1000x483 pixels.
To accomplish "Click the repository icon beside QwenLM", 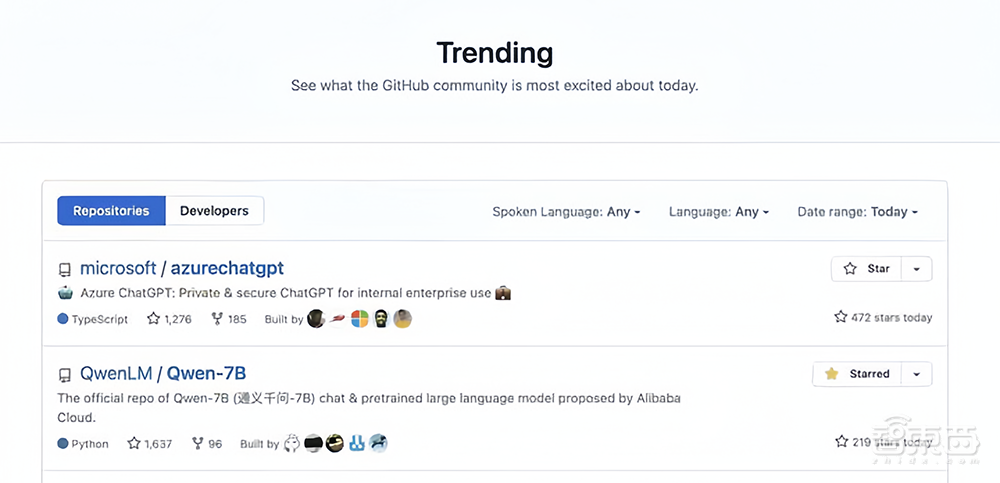I will coord(65,375).
